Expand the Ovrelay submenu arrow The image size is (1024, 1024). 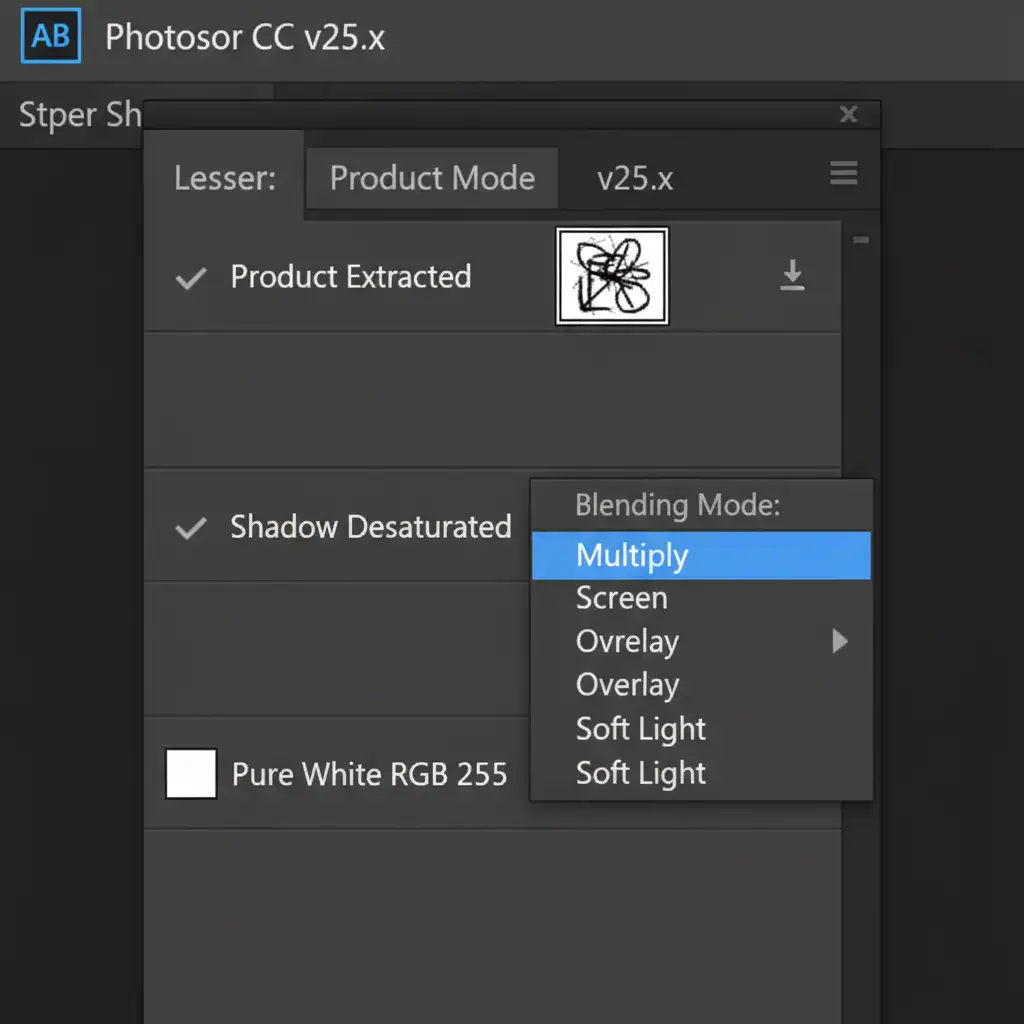840,641
